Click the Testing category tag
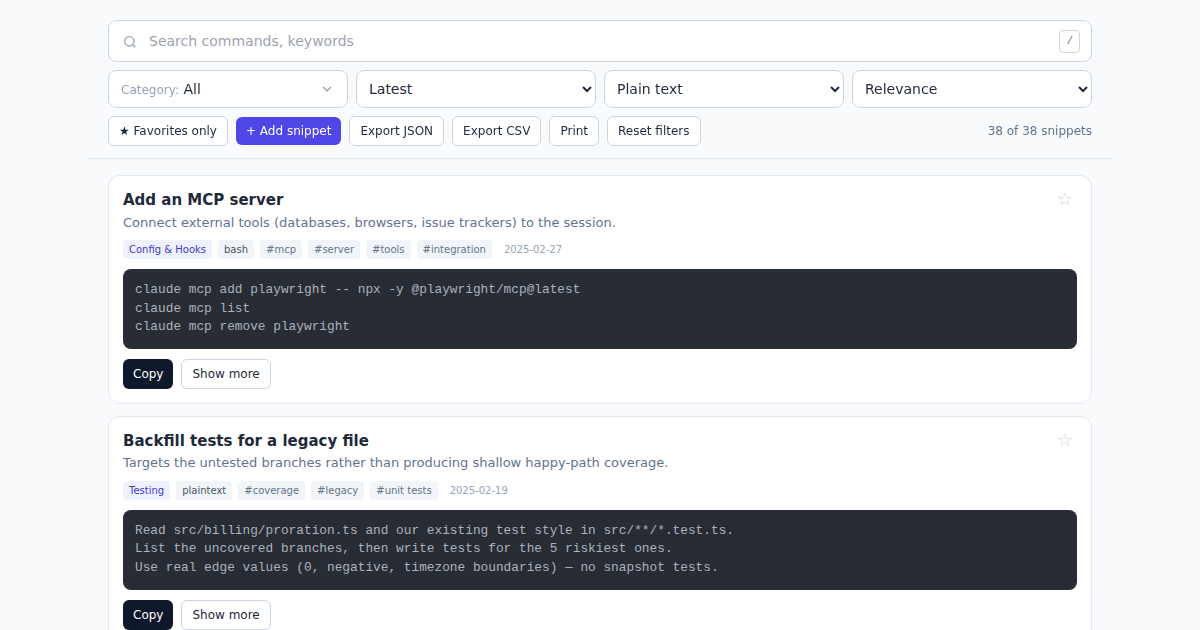This screenshot has height=630, width=1200. click(146, 490)
